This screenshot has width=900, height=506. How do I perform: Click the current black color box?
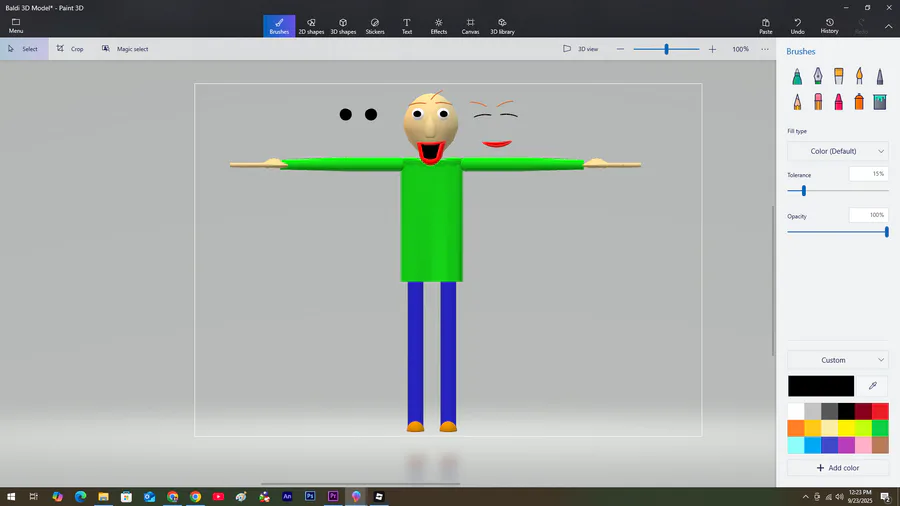coord(821,386)
